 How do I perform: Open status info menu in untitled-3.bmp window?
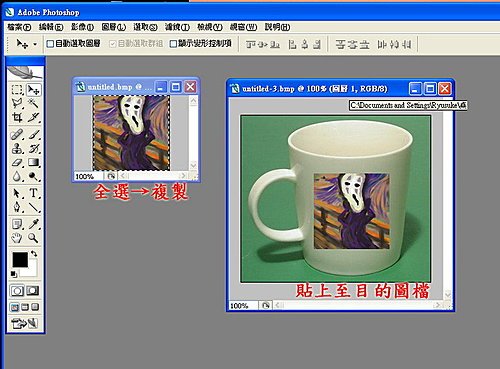click(266, 305)
